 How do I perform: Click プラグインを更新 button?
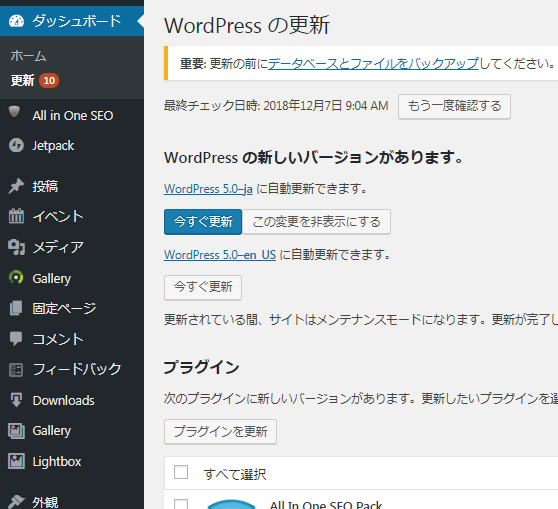click(x=220, y=431)
